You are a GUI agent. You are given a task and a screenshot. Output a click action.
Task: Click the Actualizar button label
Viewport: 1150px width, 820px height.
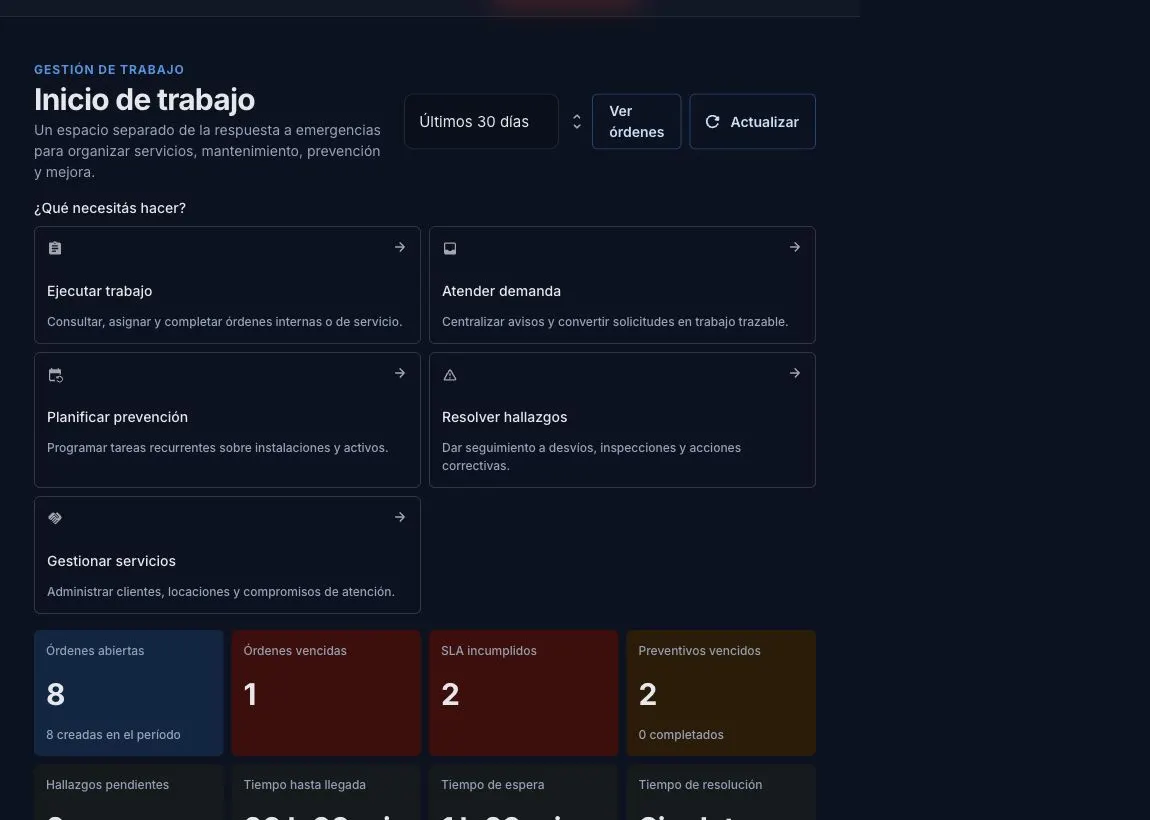764,122
